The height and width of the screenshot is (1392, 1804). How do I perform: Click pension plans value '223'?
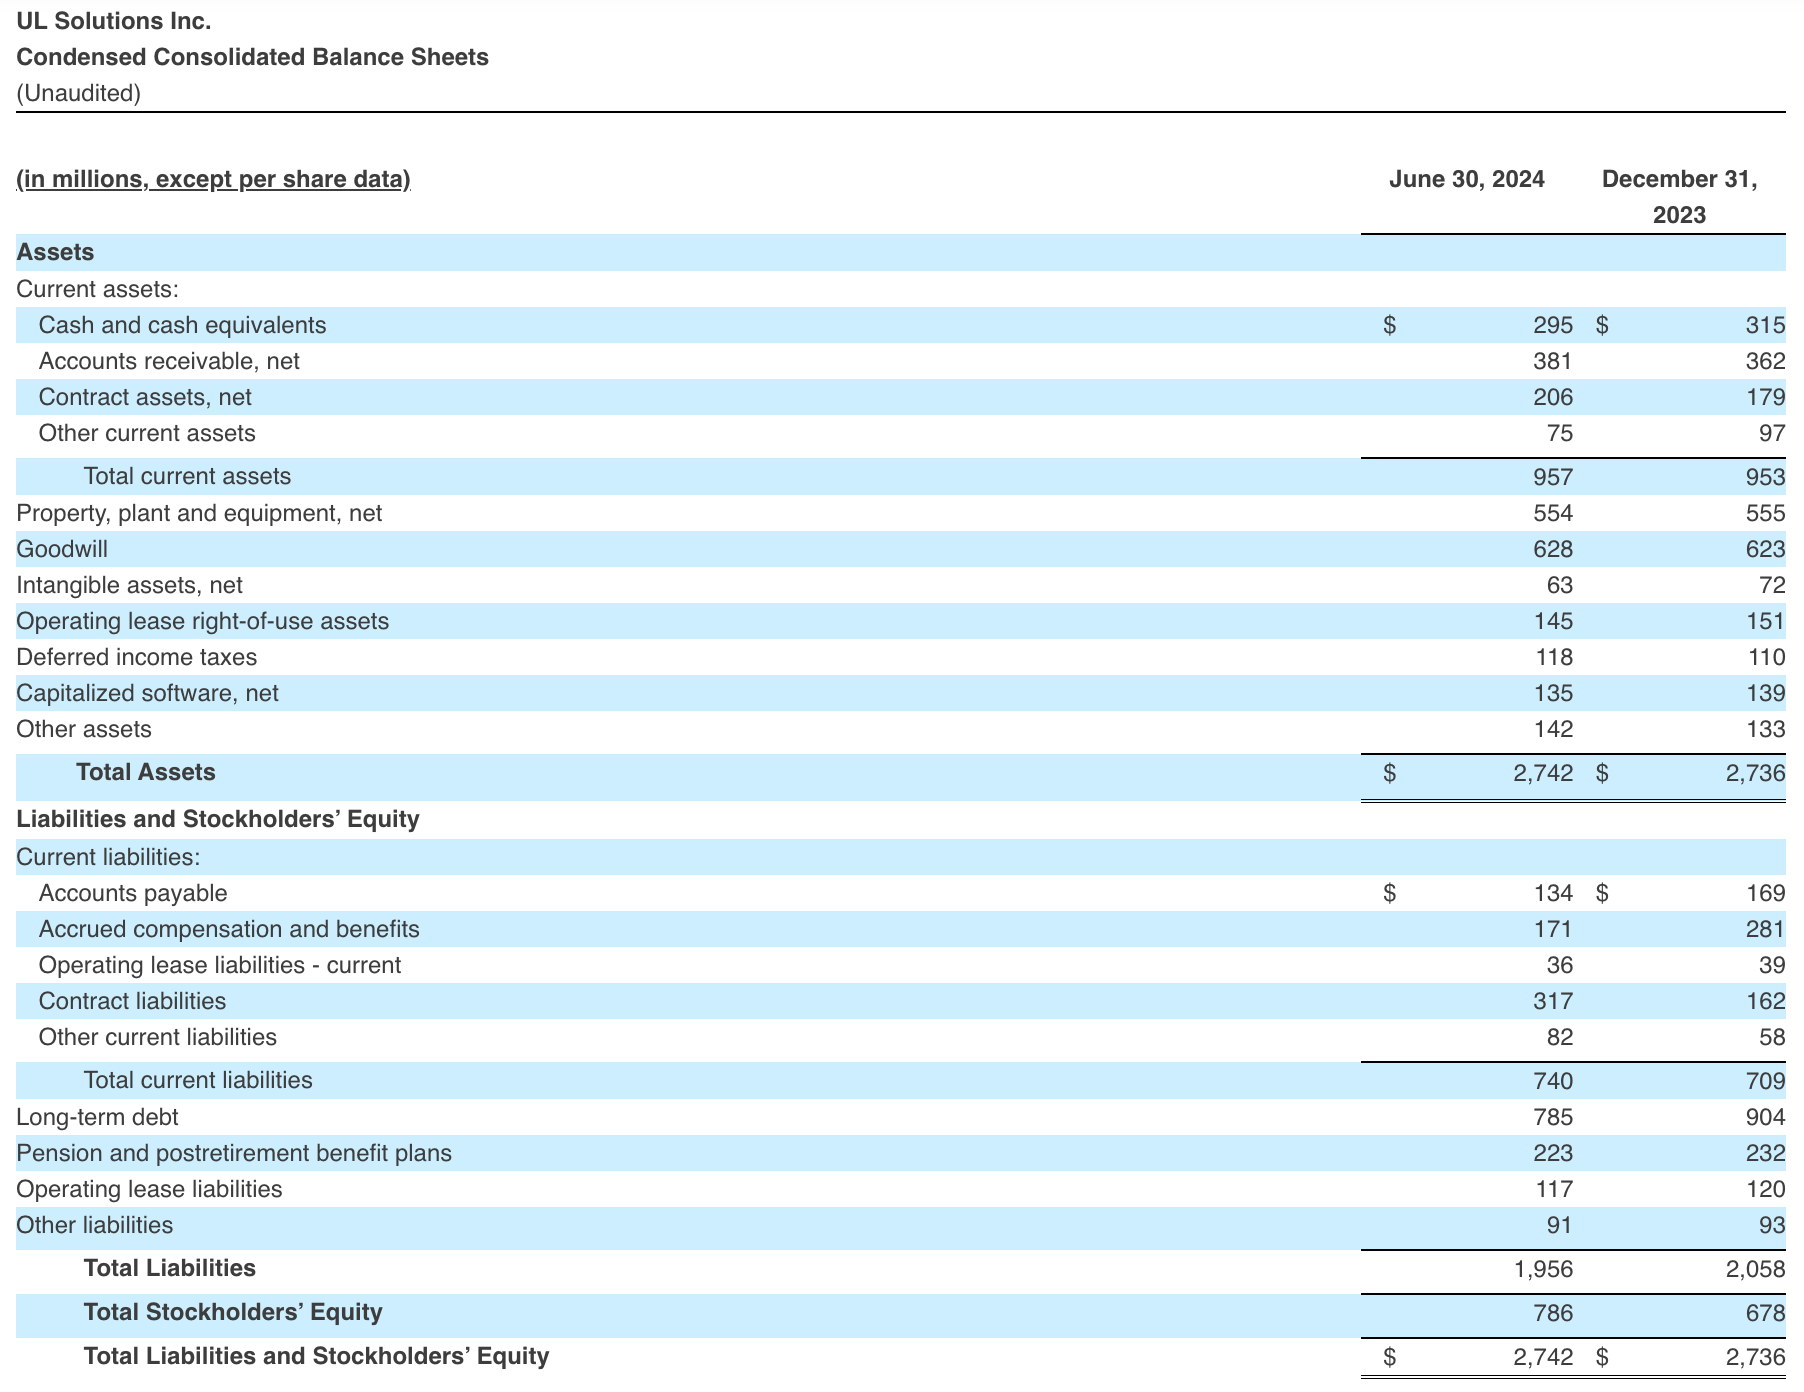(x=1553, y=1153)
